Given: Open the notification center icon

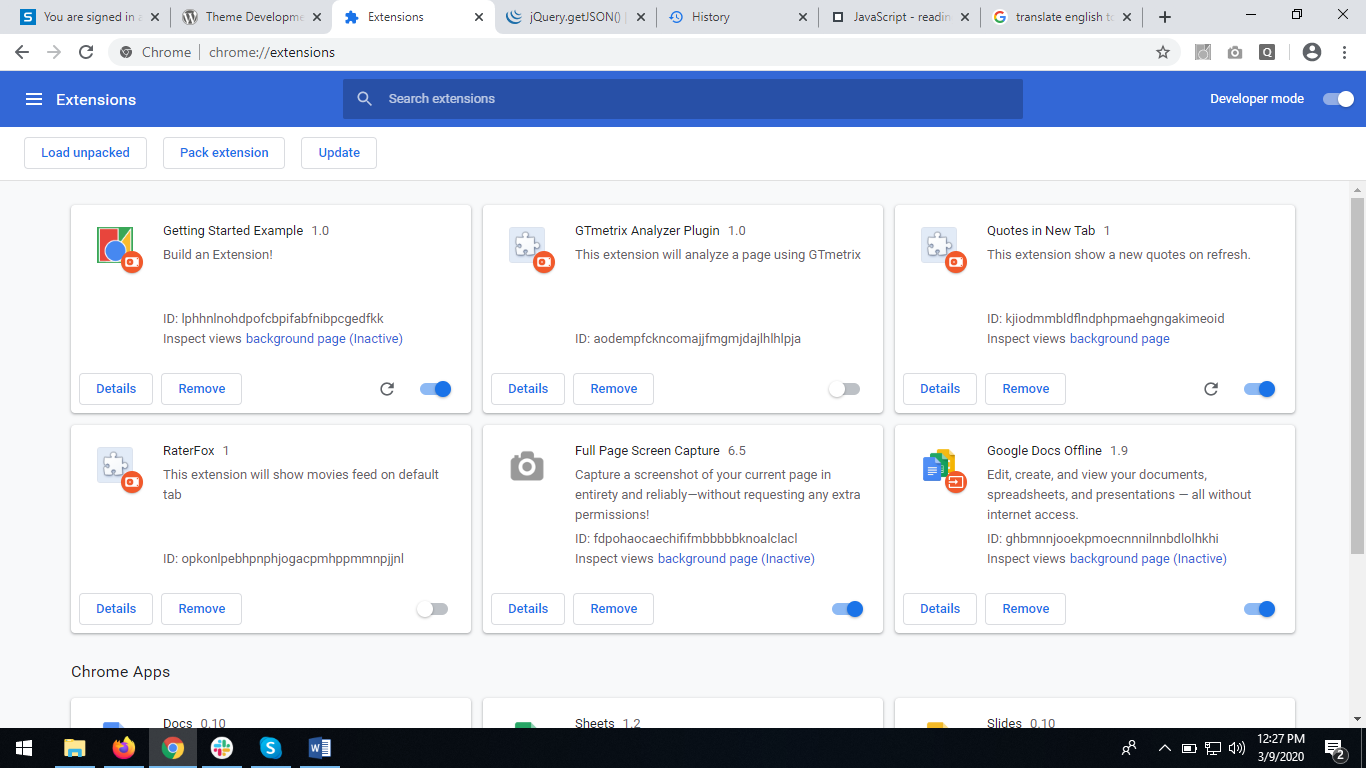Looking at the screenshot, I should pyautogui.click(x=1335, y=748).
